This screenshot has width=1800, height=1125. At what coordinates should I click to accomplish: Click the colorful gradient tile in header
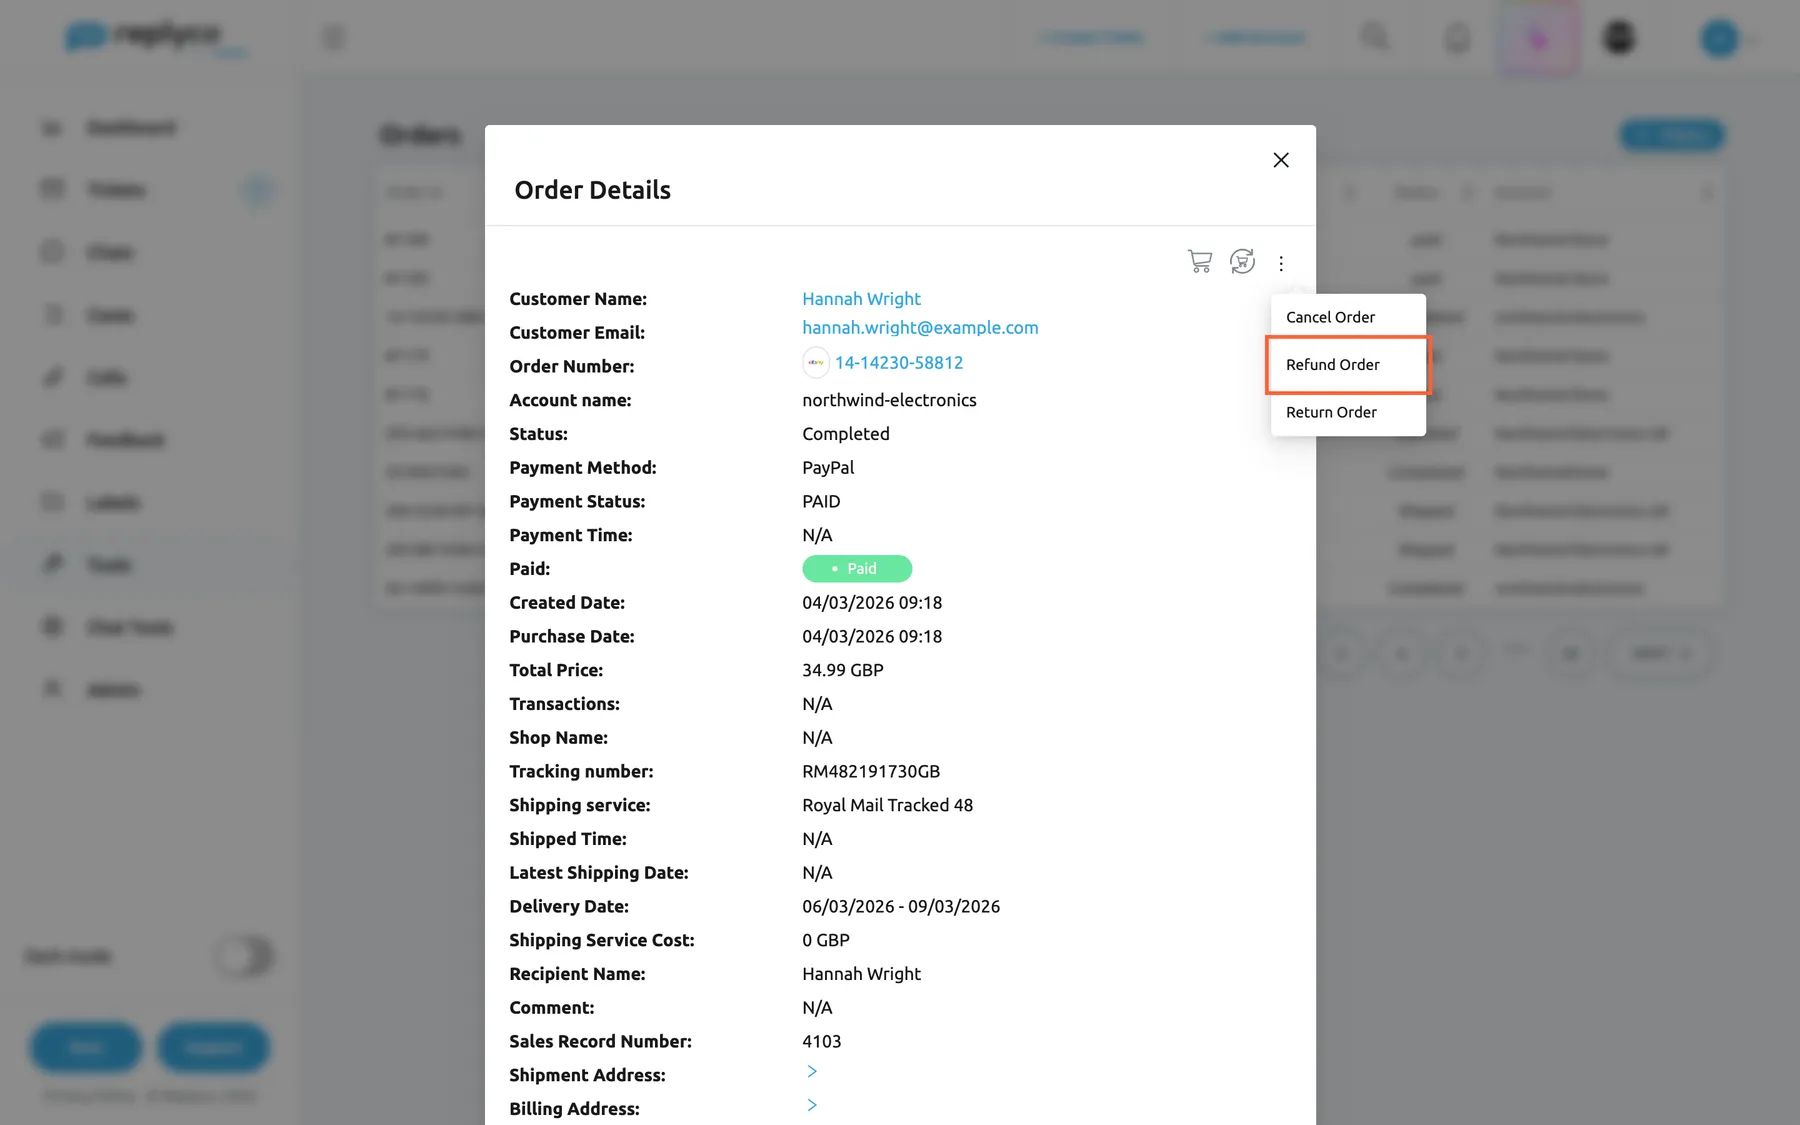1538,38
